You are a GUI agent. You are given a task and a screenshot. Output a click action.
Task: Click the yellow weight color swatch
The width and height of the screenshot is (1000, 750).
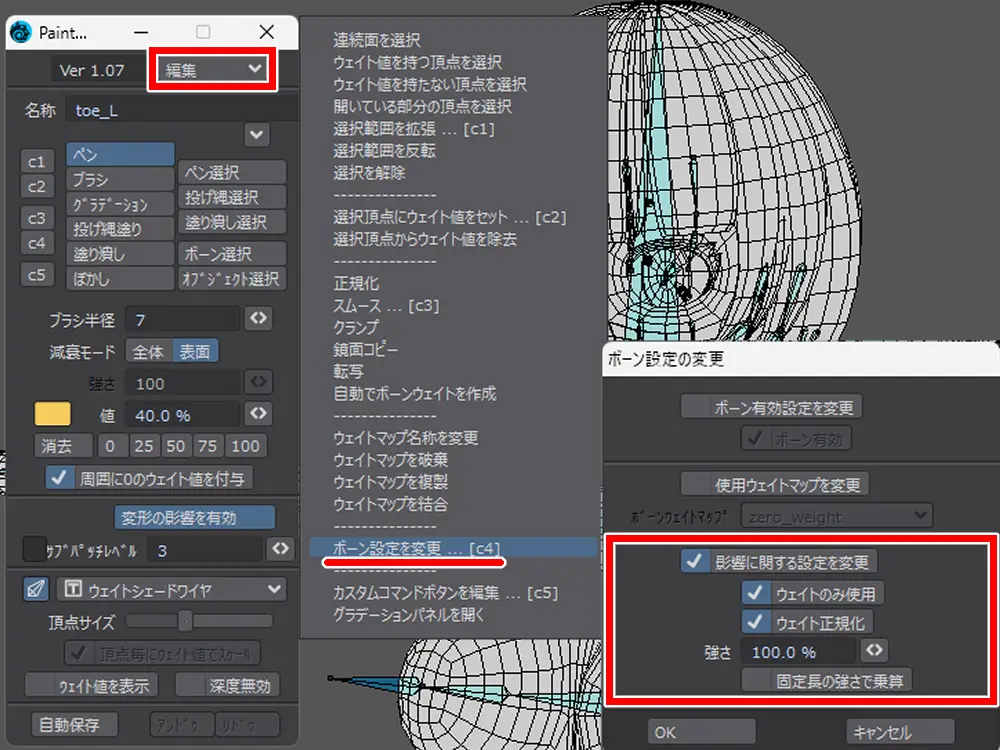click(52, 414)
